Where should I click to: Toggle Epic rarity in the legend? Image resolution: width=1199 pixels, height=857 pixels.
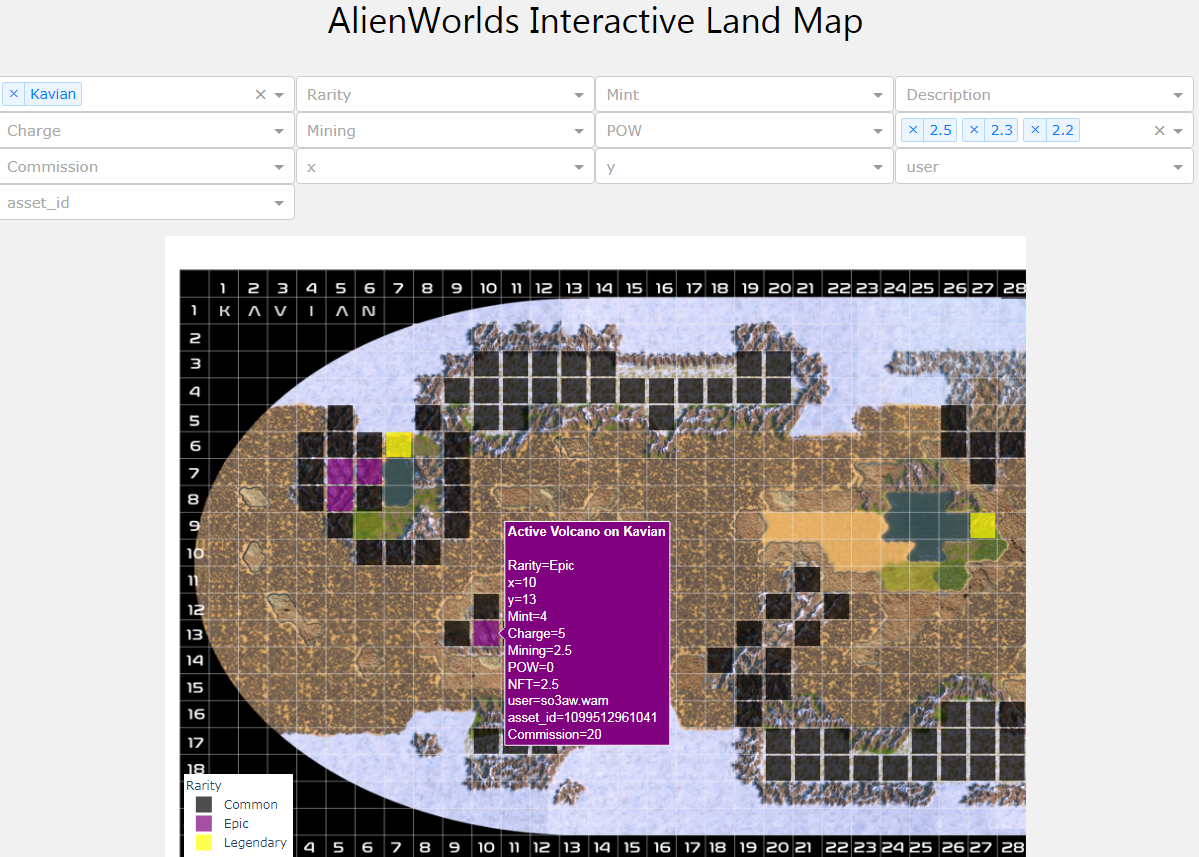[223, 823]
